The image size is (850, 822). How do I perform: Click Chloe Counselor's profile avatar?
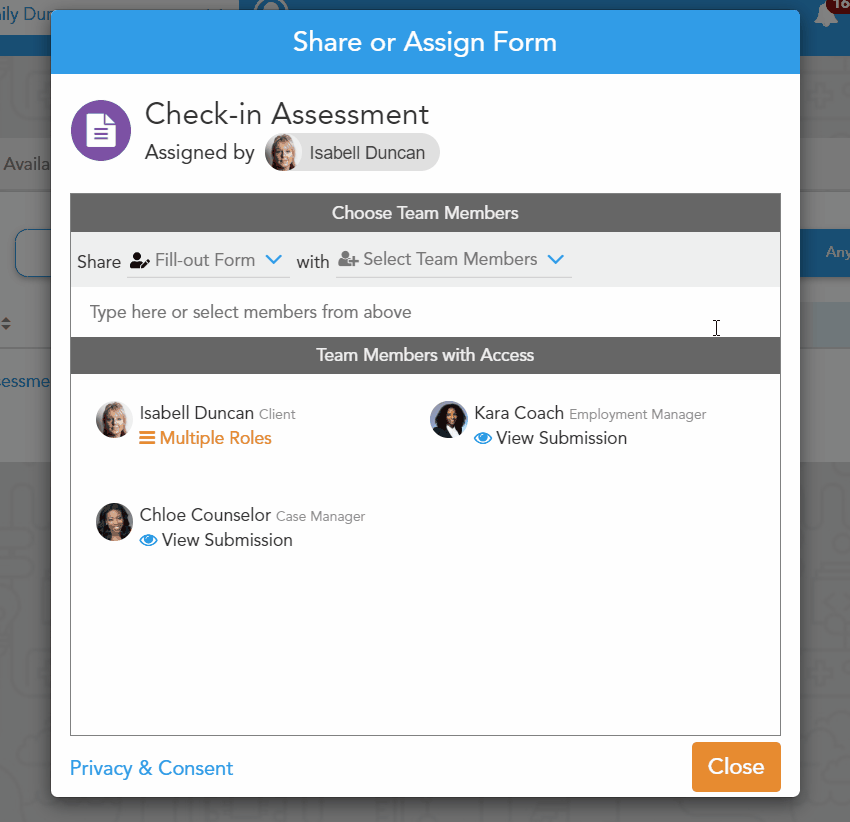click(114, 522)
